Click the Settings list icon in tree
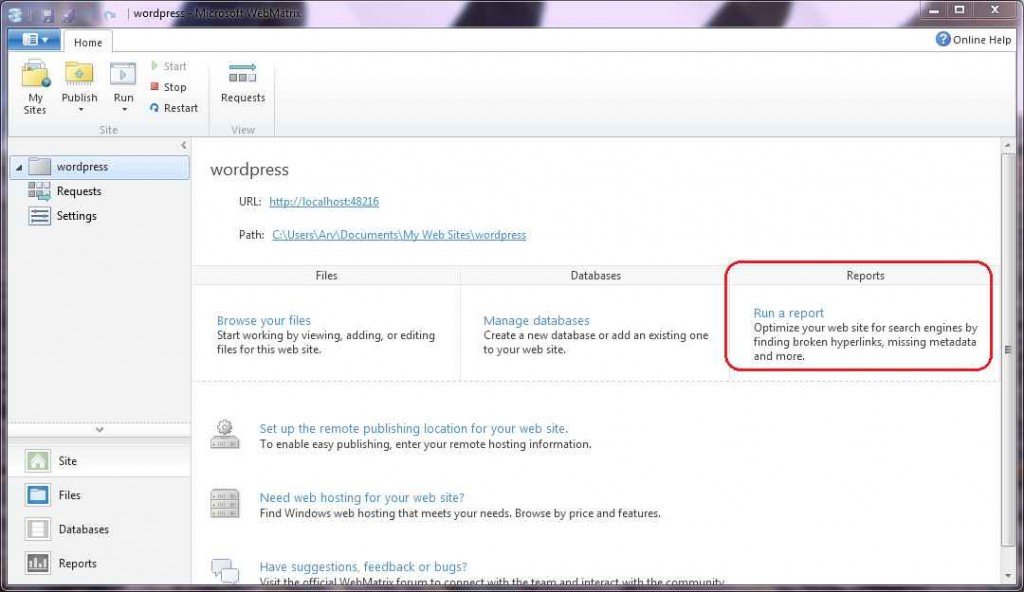Viewport: 1024px width, 592px height. (x=39, y=216)
